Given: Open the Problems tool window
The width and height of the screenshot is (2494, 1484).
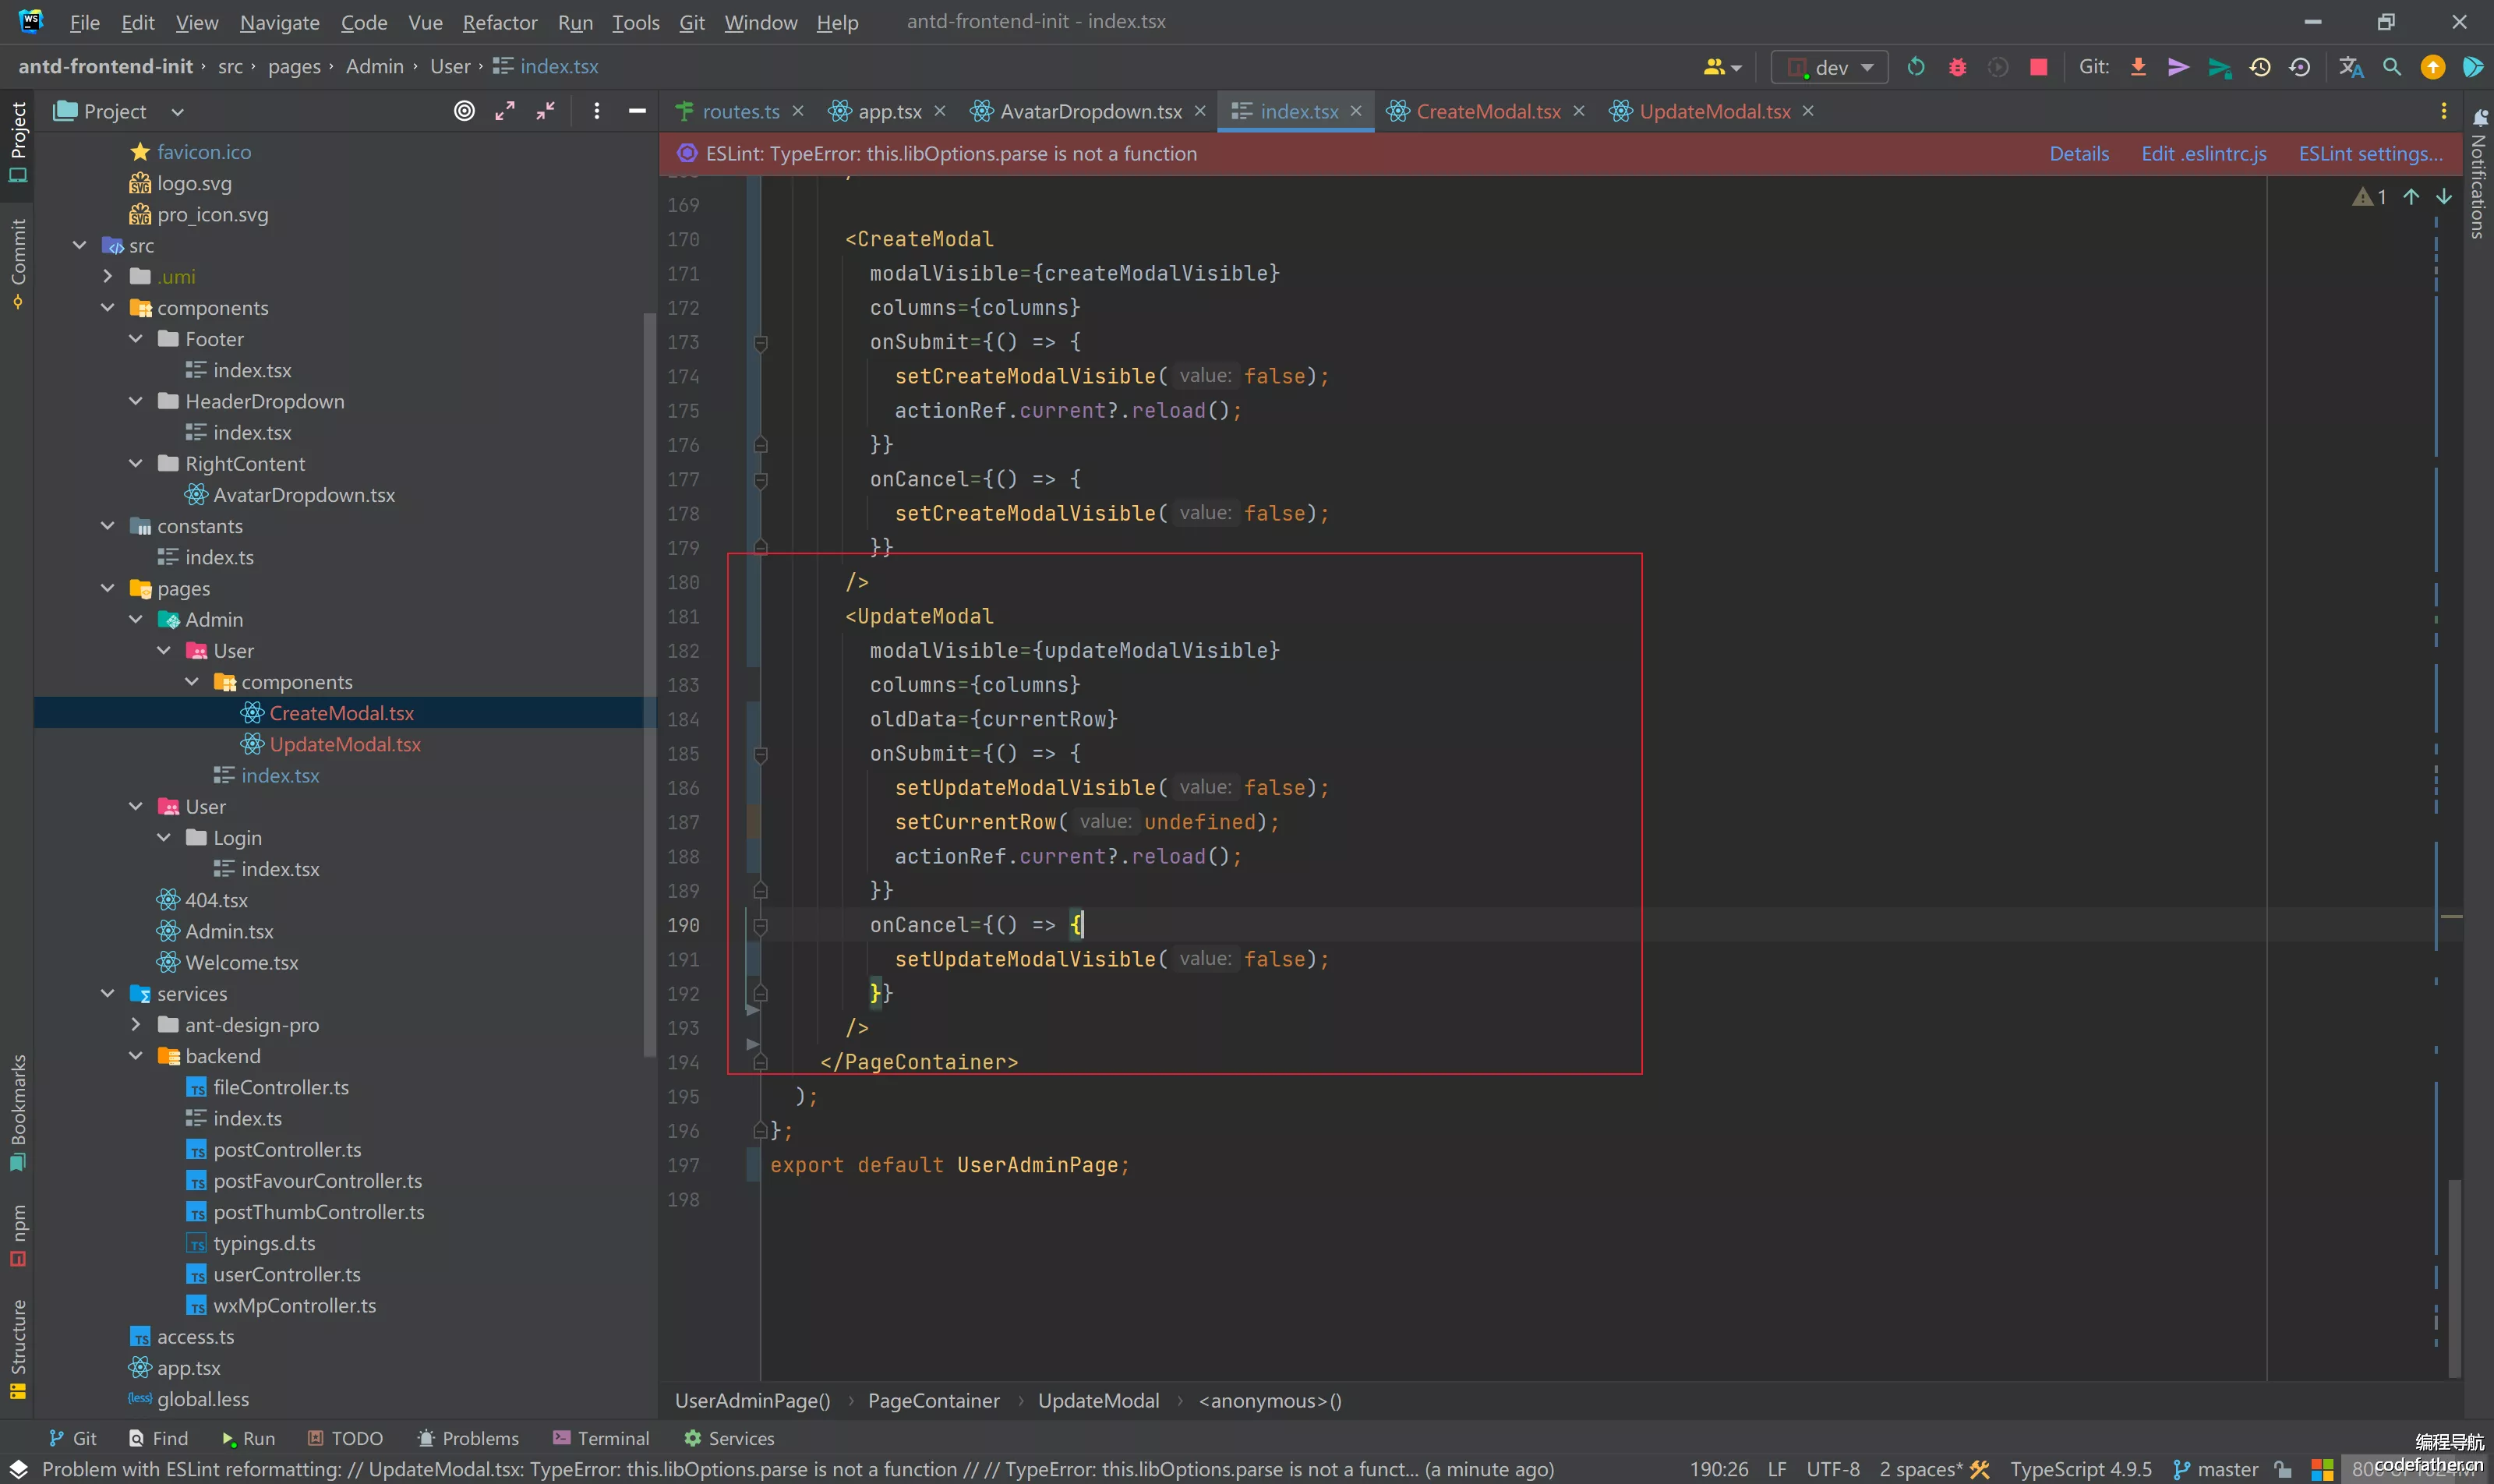Looking at the screenshot, I should pos(468,1438).
